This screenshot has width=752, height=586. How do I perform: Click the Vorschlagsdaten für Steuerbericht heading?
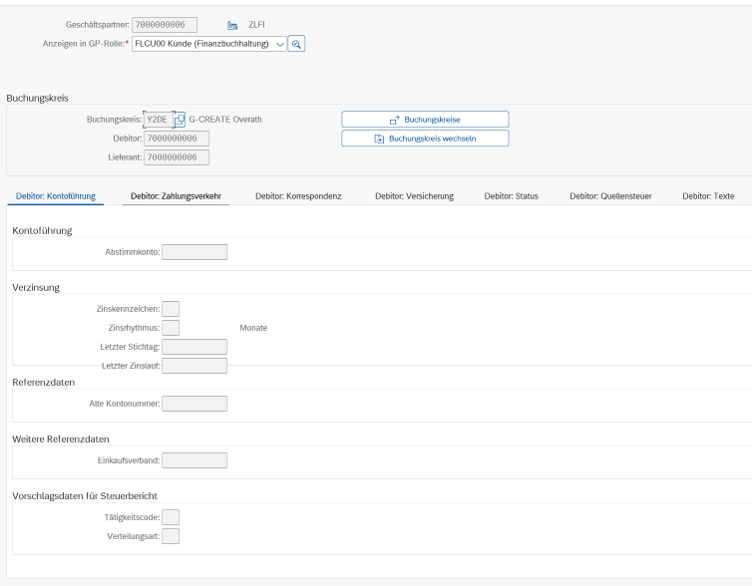[x=85, y=496]
